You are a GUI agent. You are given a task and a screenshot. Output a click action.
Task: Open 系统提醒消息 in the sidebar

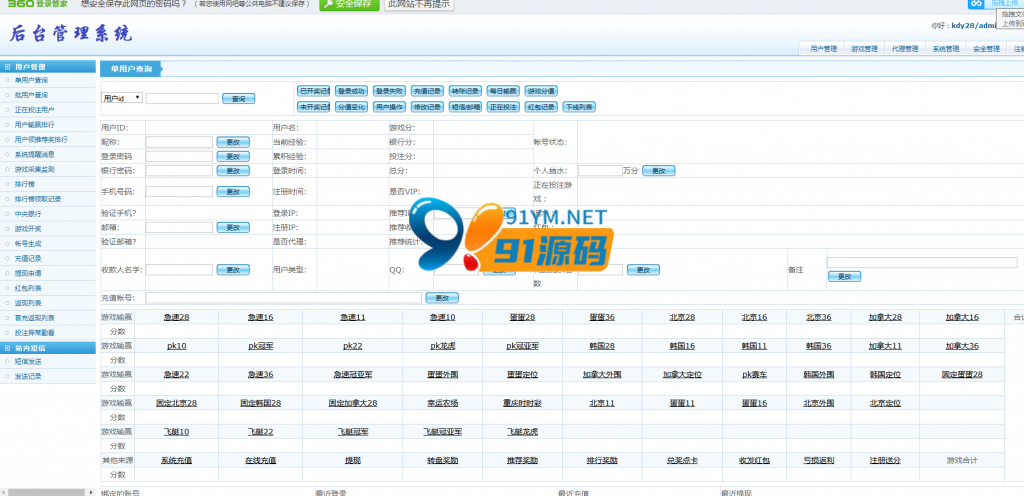(x=35, y=155)
